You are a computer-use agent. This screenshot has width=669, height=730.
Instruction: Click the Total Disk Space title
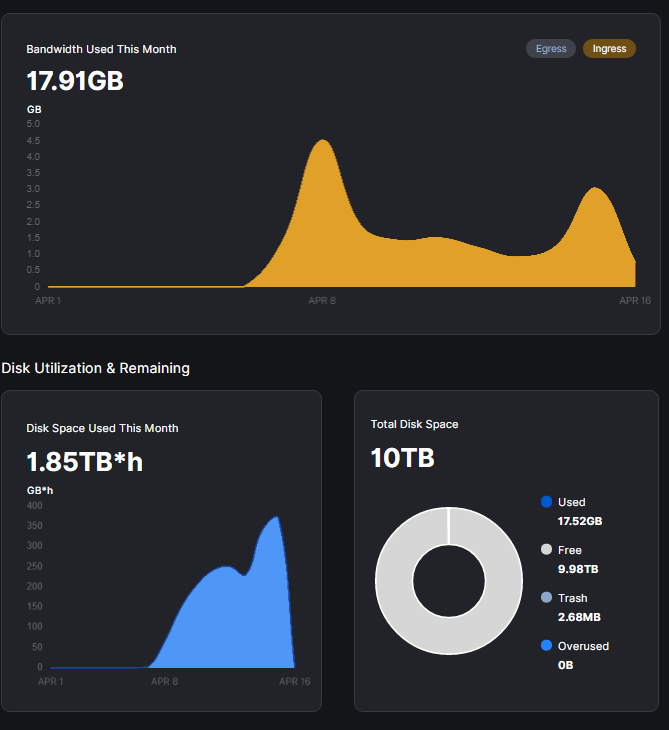click(x=414, y=424)
